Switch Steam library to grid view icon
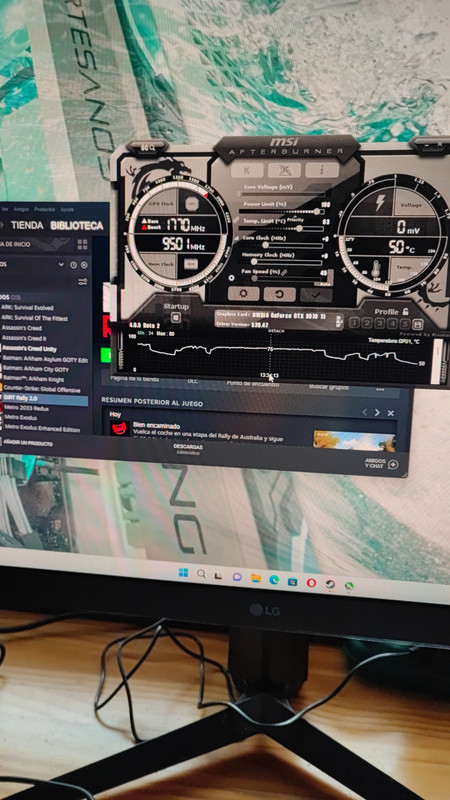Viewport: 450px width, 800px height. pyautogui.click(x=82, y=245)
